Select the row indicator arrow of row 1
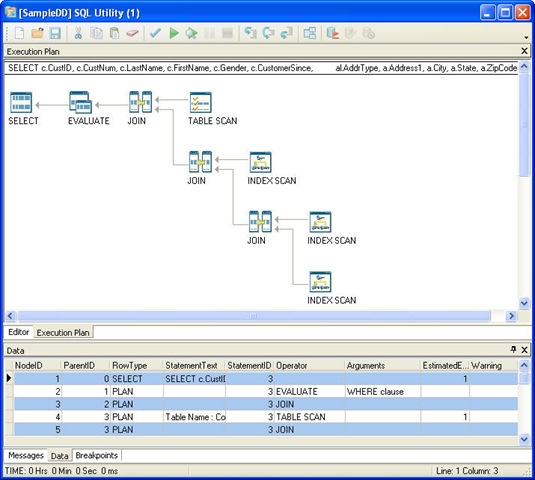 click(x=9, y=378)
